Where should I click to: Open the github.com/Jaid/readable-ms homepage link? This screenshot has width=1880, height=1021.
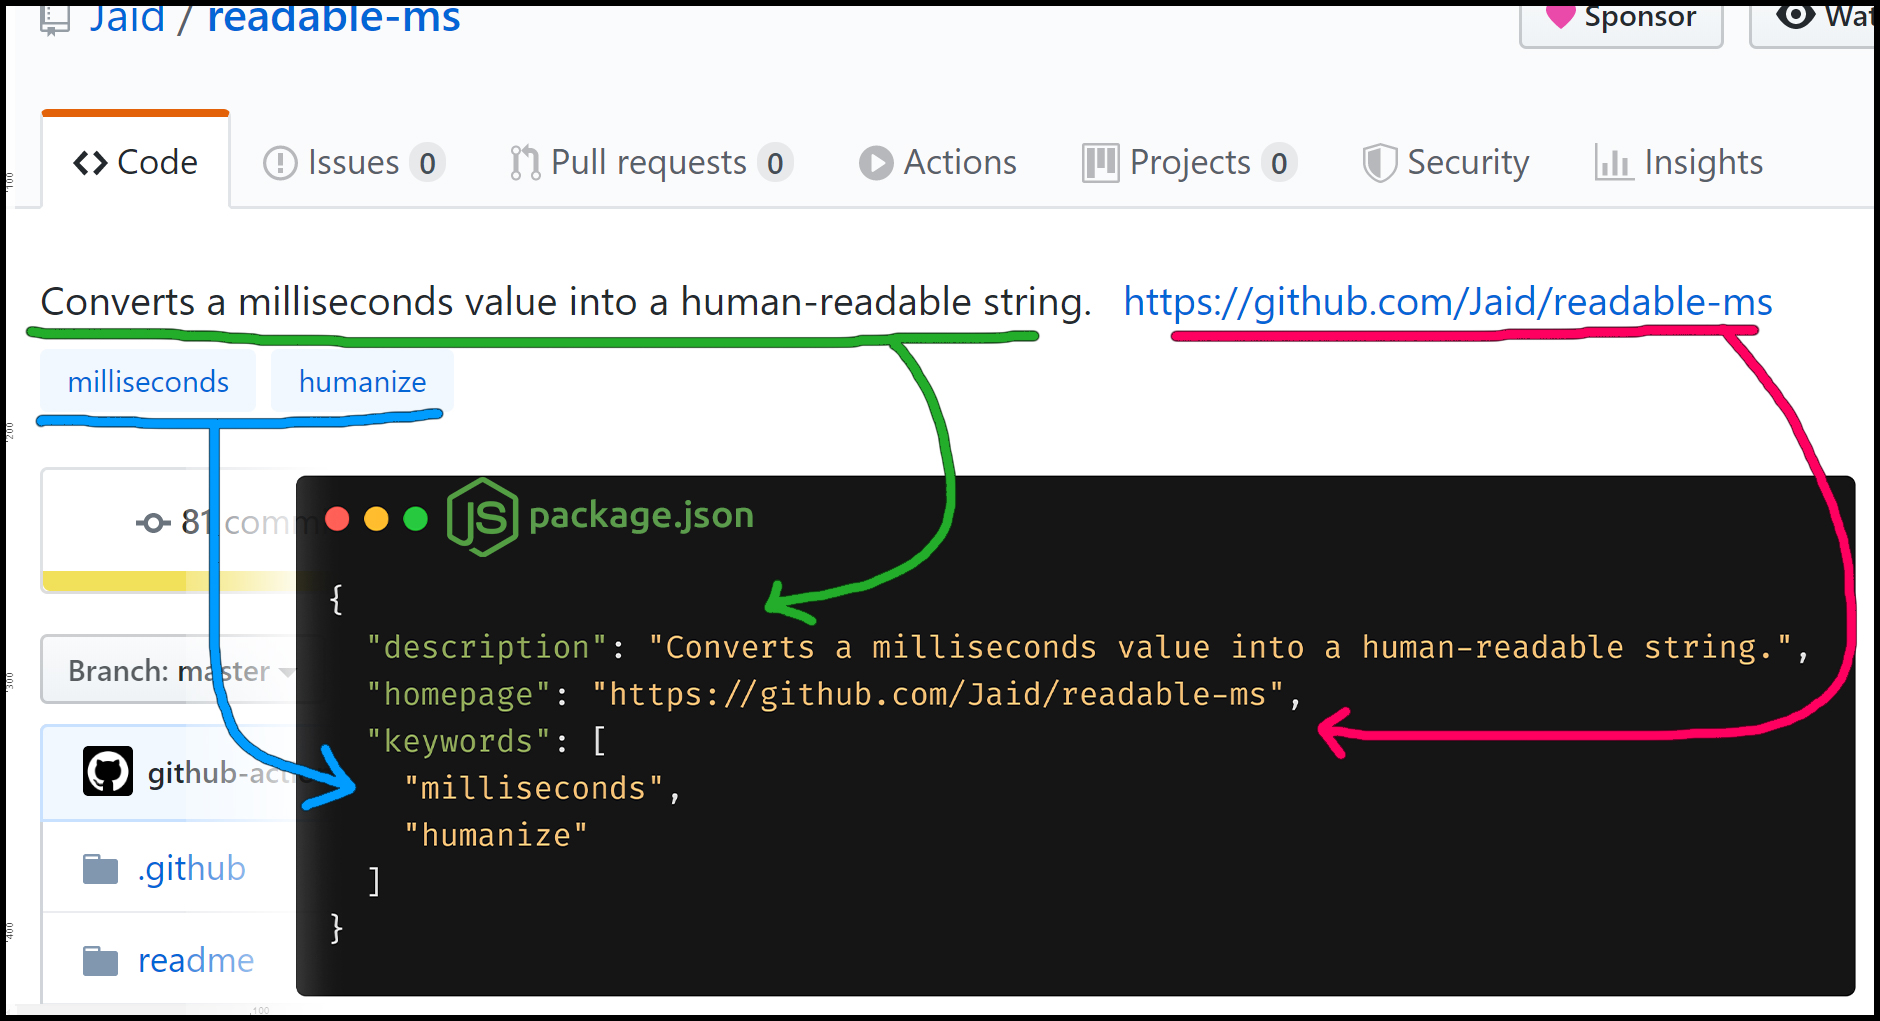point(1447,302)
